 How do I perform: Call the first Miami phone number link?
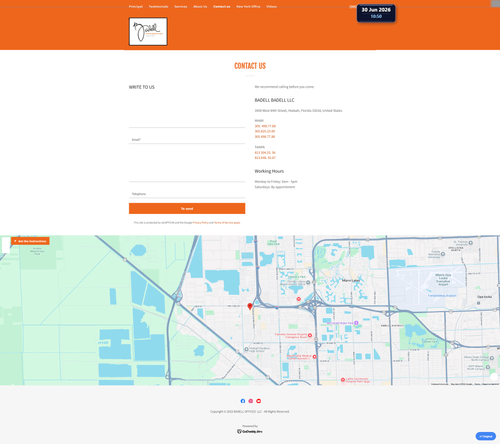pyautogui.click(x=265, y=126)
